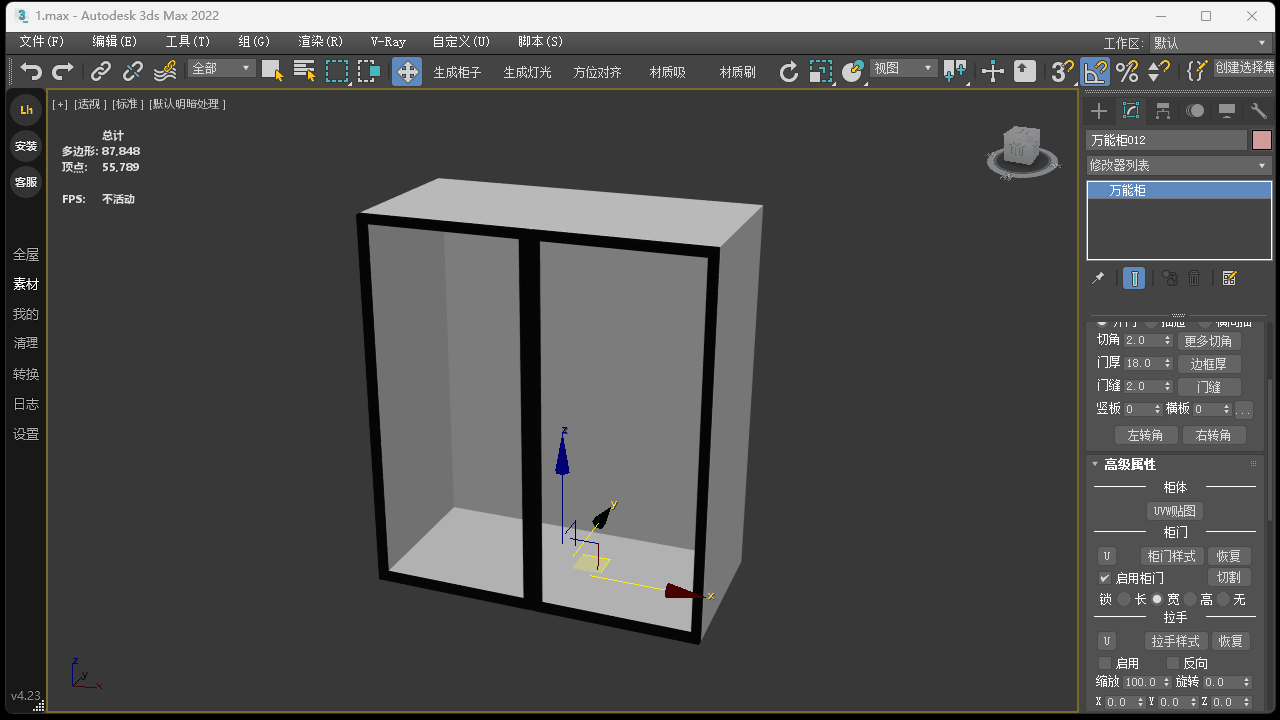Open the 默认 workspace dropdown
Image resolution: width=1280 pixels, height=720 pixels.
1210,43
